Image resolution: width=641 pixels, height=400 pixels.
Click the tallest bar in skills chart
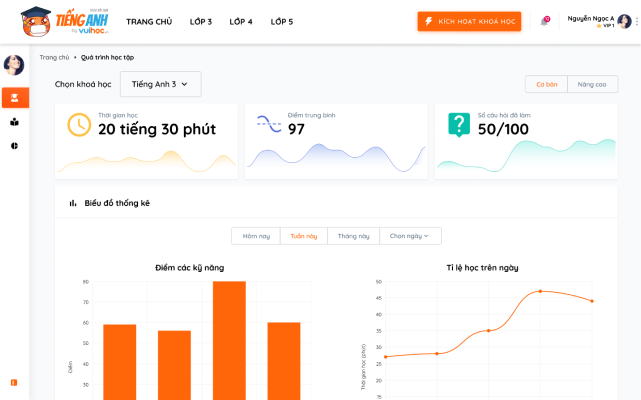[229, 340]
